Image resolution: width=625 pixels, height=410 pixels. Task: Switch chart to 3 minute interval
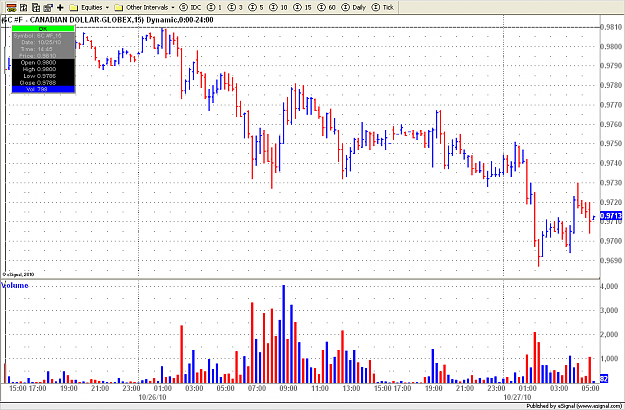point(236,7)
